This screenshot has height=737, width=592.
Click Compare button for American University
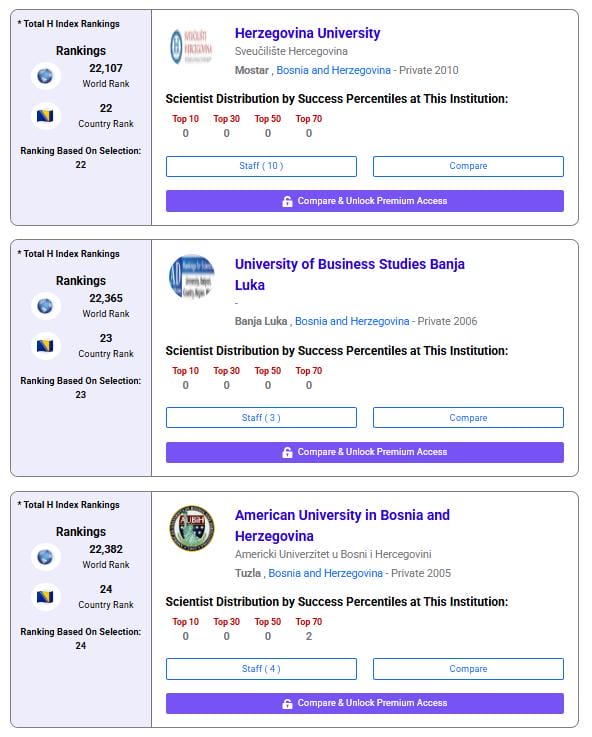click(x=468, y=669)
